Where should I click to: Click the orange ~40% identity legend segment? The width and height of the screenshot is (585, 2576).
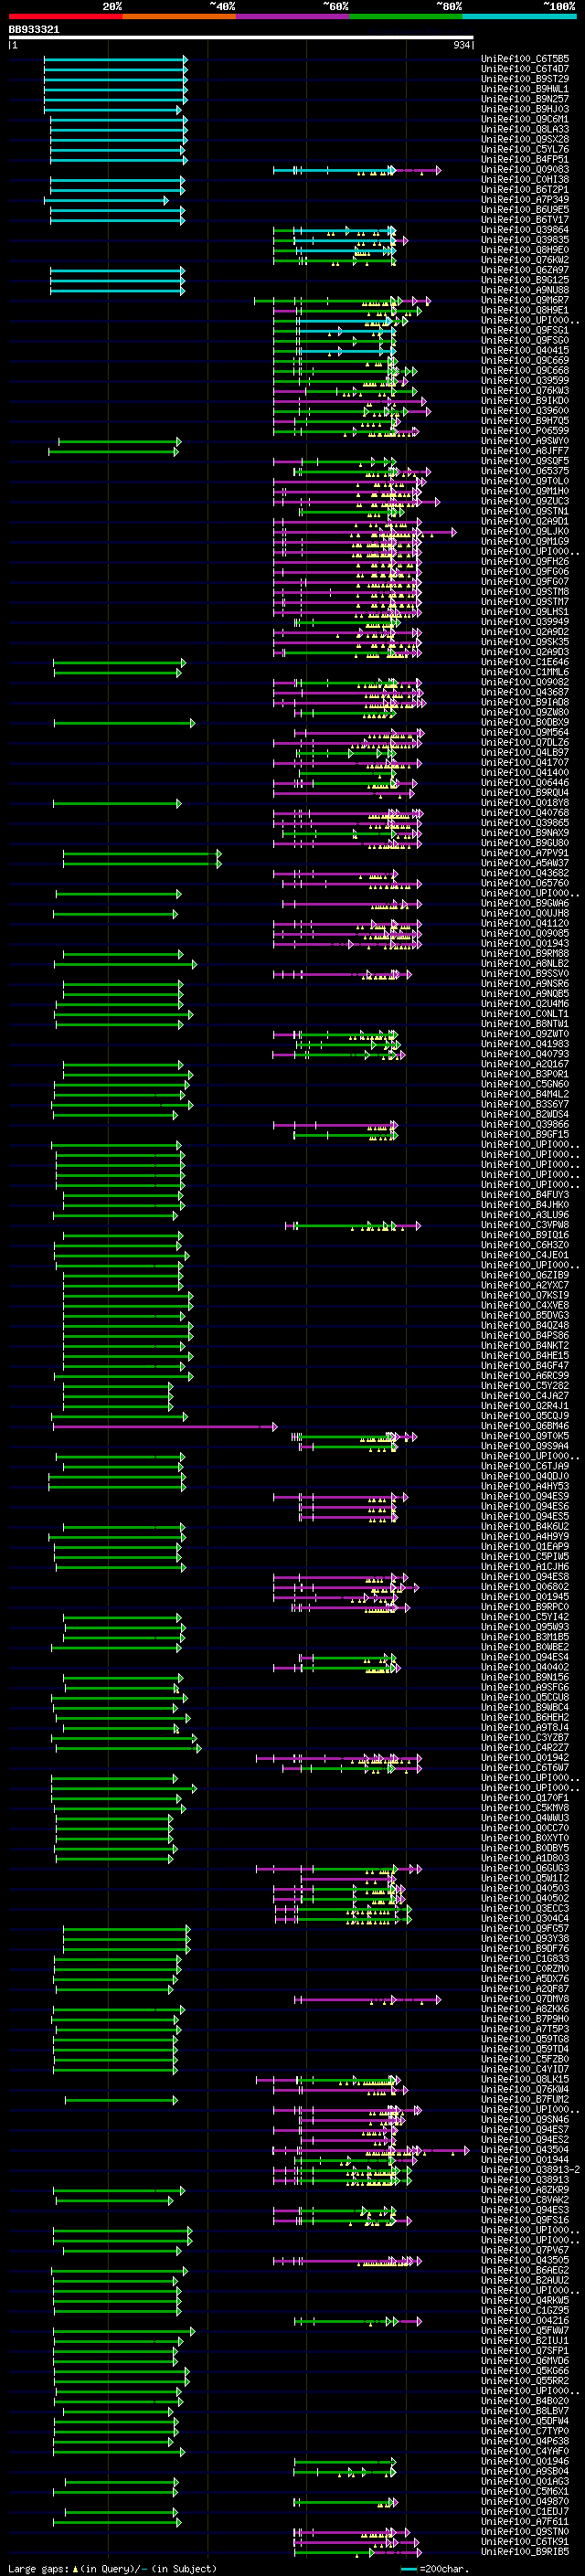tap(179, 16)
